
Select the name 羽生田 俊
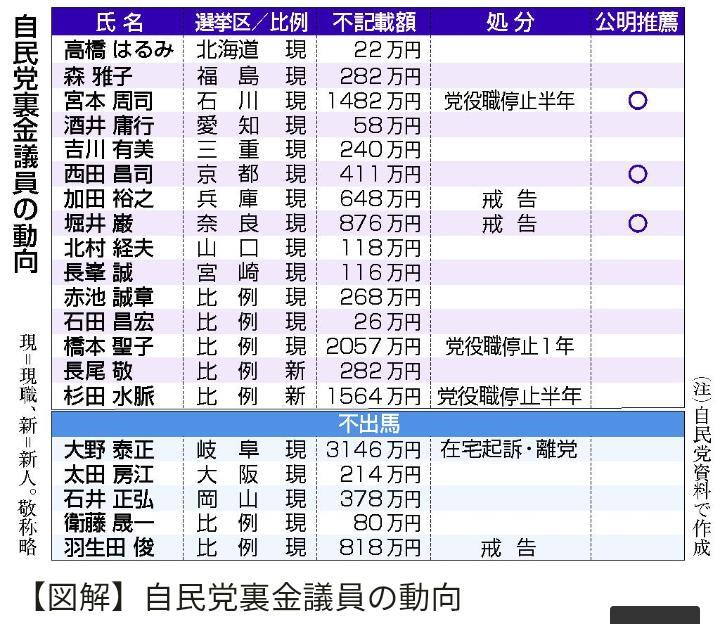coord(108,548)
